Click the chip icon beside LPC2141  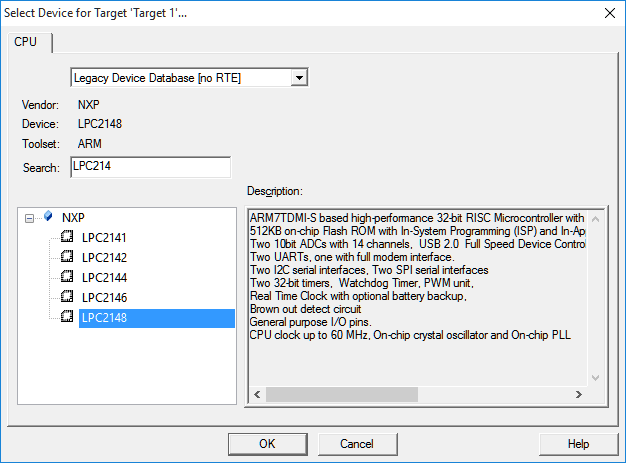pyautogui.click(x=67, y=236)
